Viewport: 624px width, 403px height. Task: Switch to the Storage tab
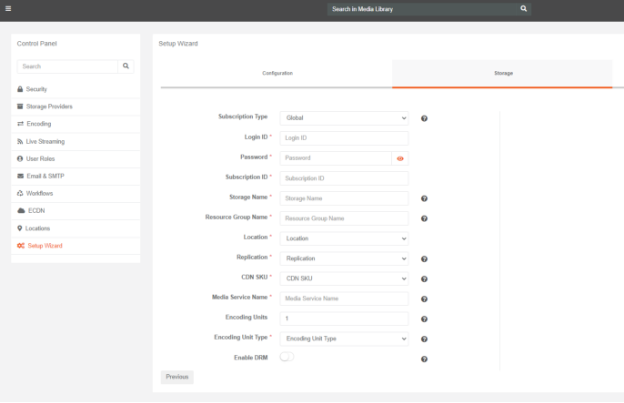click(x=502, y=73)
